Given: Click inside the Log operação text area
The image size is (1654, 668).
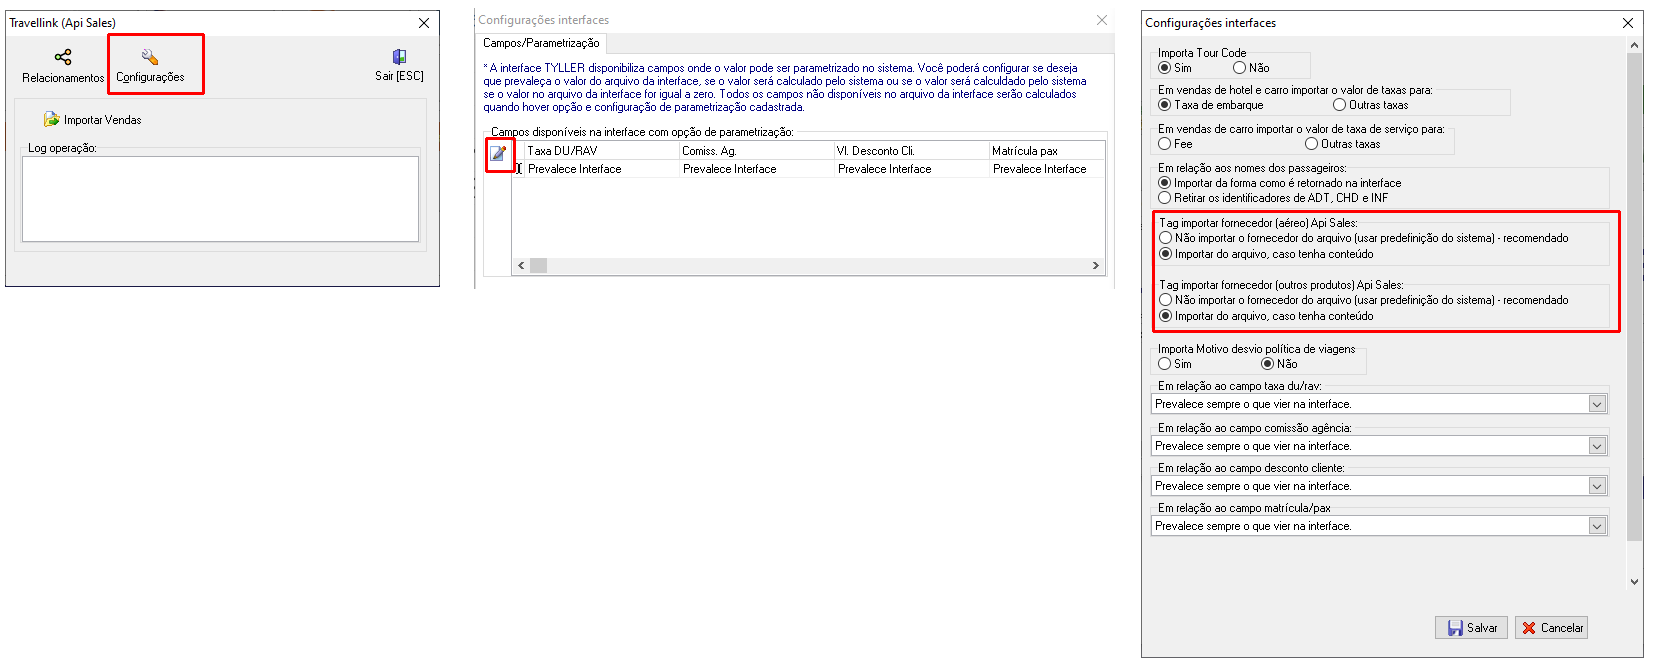Looking at the screenshot, I should coord(220,198).
